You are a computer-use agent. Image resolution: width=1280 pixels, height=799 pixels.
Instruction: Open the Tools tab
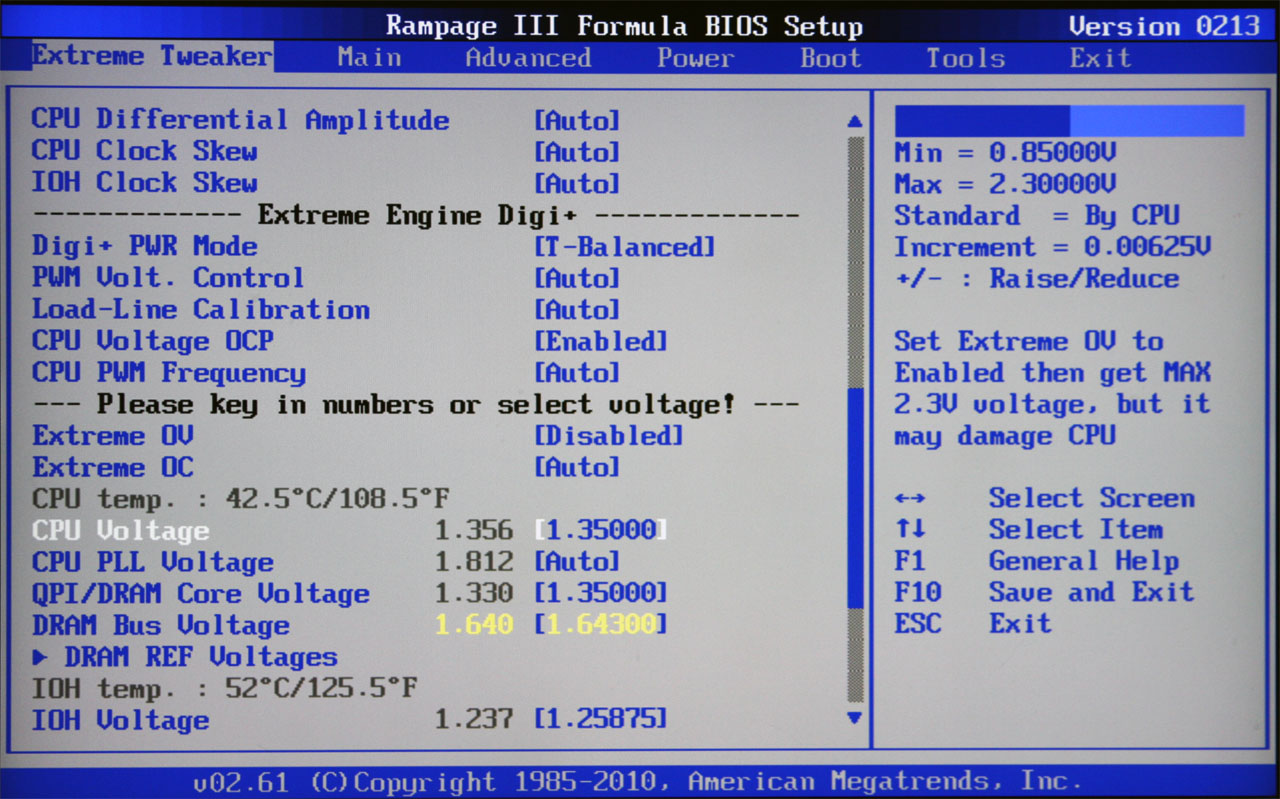click(965, 57)
